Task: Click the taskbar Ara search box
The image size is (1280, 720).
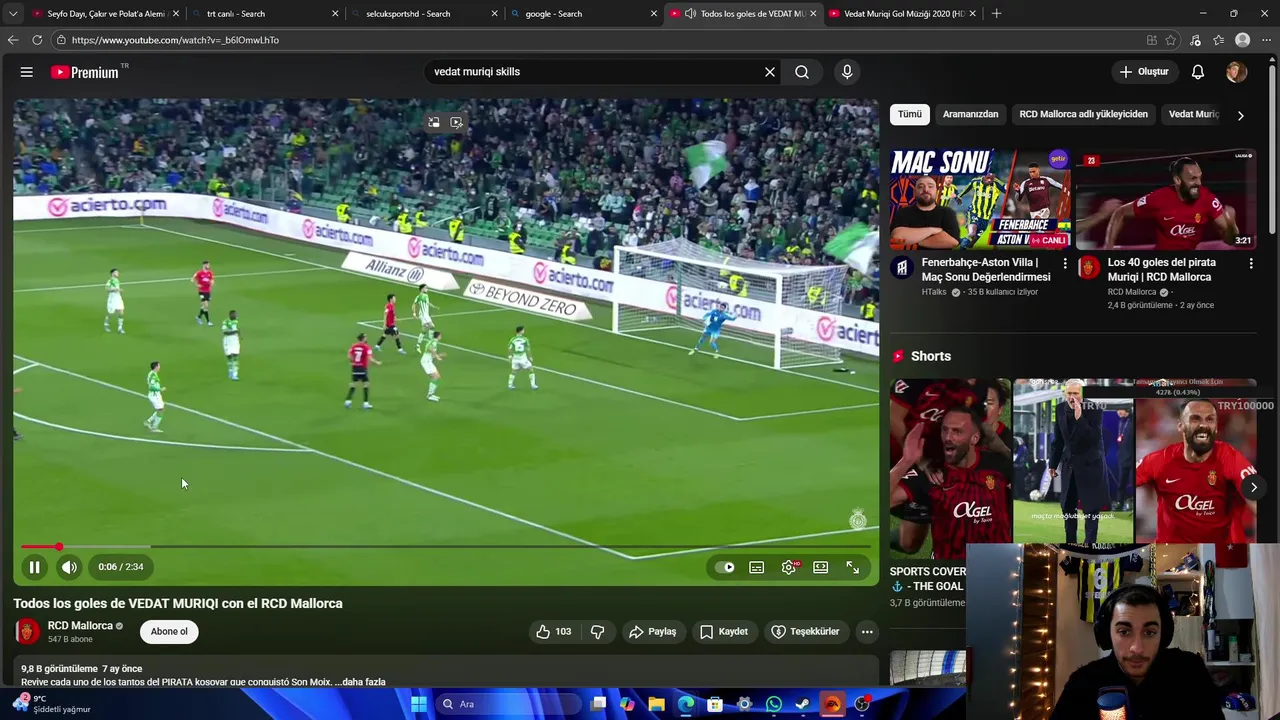Action: click(510, 704)
